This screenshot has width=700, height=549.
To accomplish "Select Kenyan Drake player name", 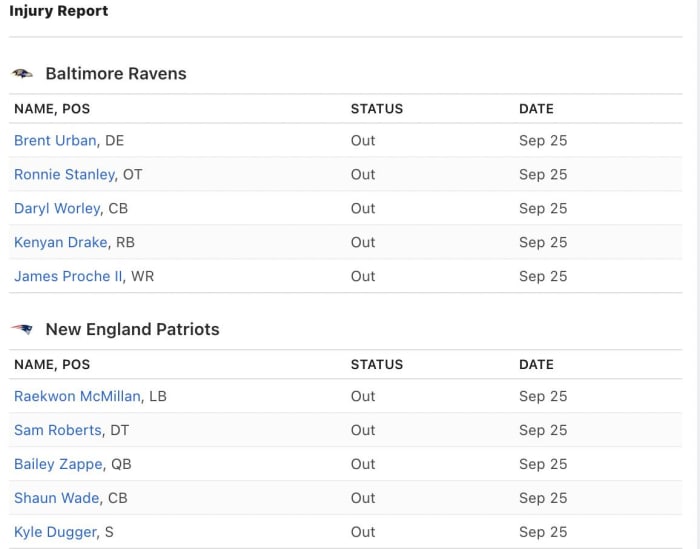I will pos(60,242).
